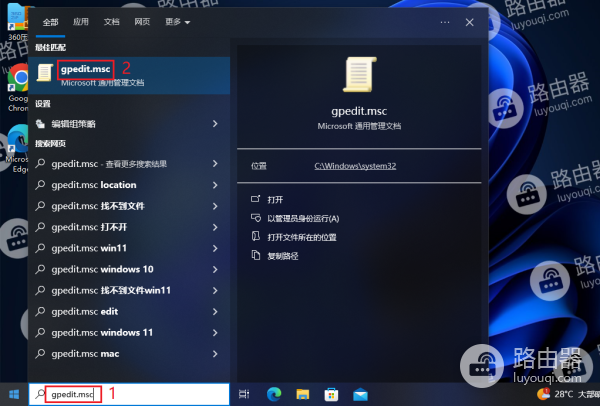The height and width of the screenshot is (406, 600).
Task: Click the taskbar search box containing gpedit.msc
Action: [x=129, y=394]
